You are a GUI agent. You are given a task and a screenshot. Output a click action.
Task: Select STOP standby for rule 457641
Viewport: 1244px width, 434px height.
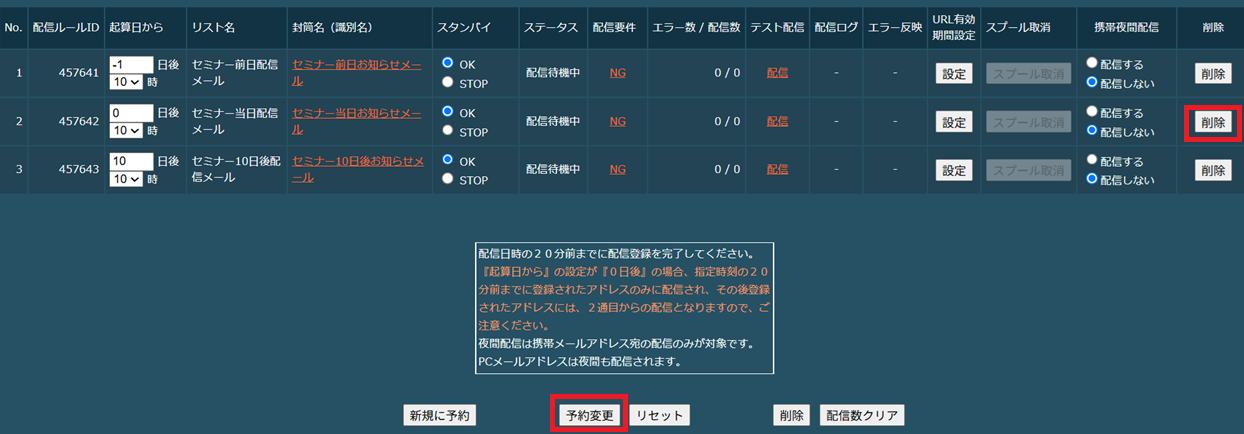pyautogui.click(x=447, y=82)
